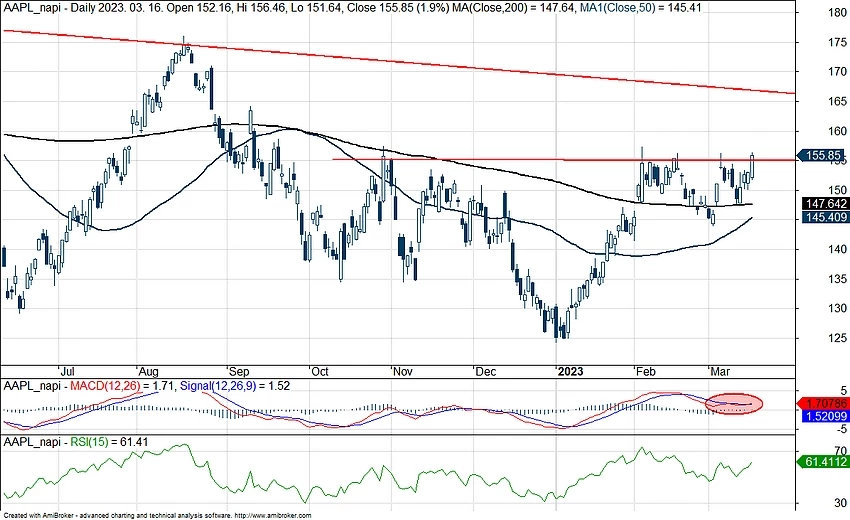Click the 175 price axis label

[838, 42]
